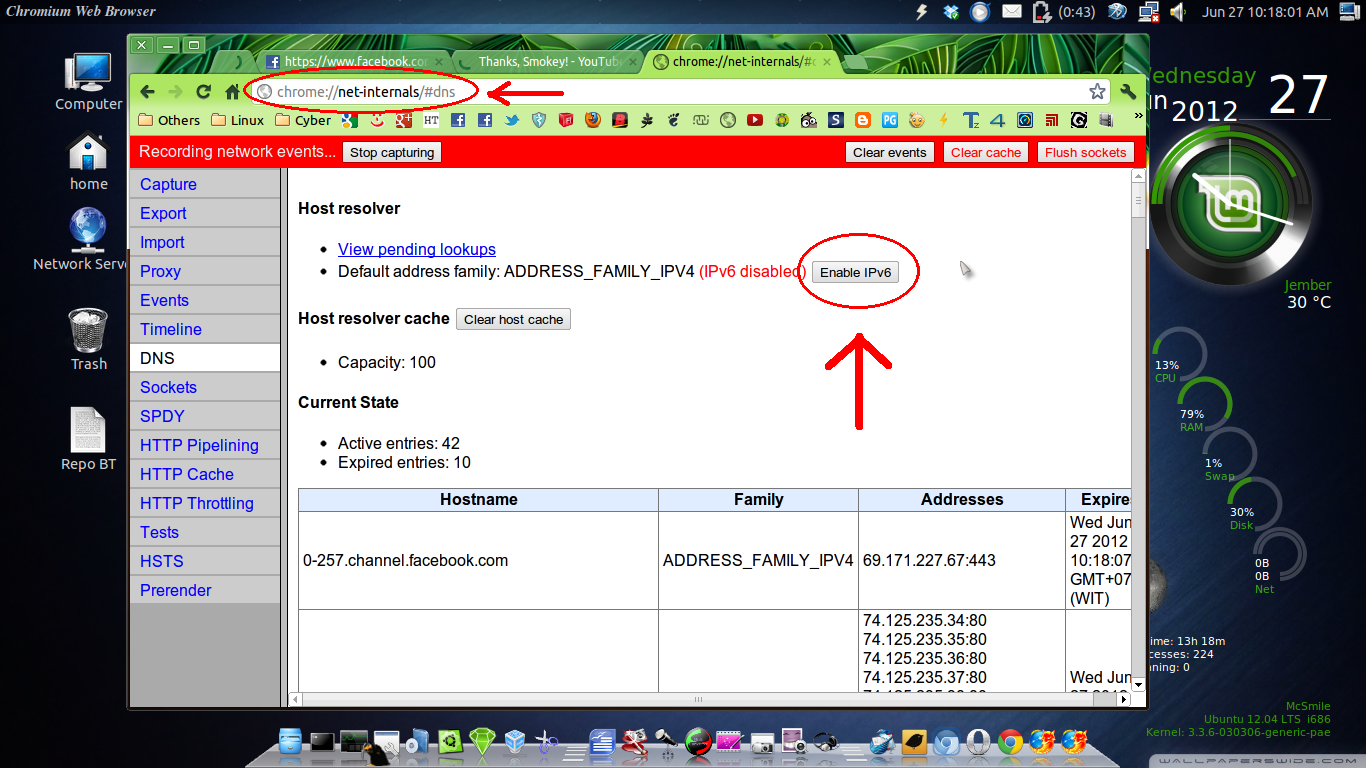Select the Import section in sidebar
Screen dimensions: 1366x768
coord(205,242)
